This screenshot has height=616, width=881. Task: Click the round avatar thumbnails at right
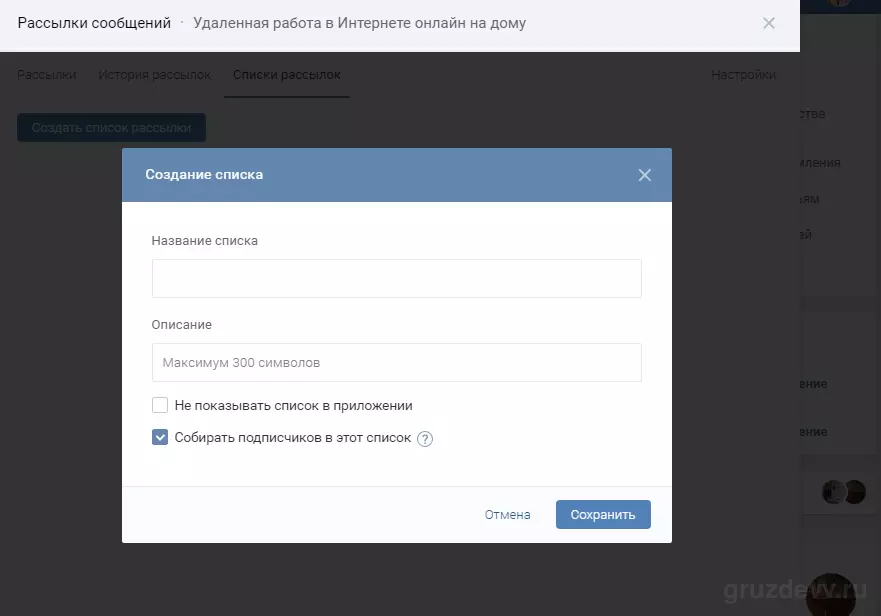[844, 492]
